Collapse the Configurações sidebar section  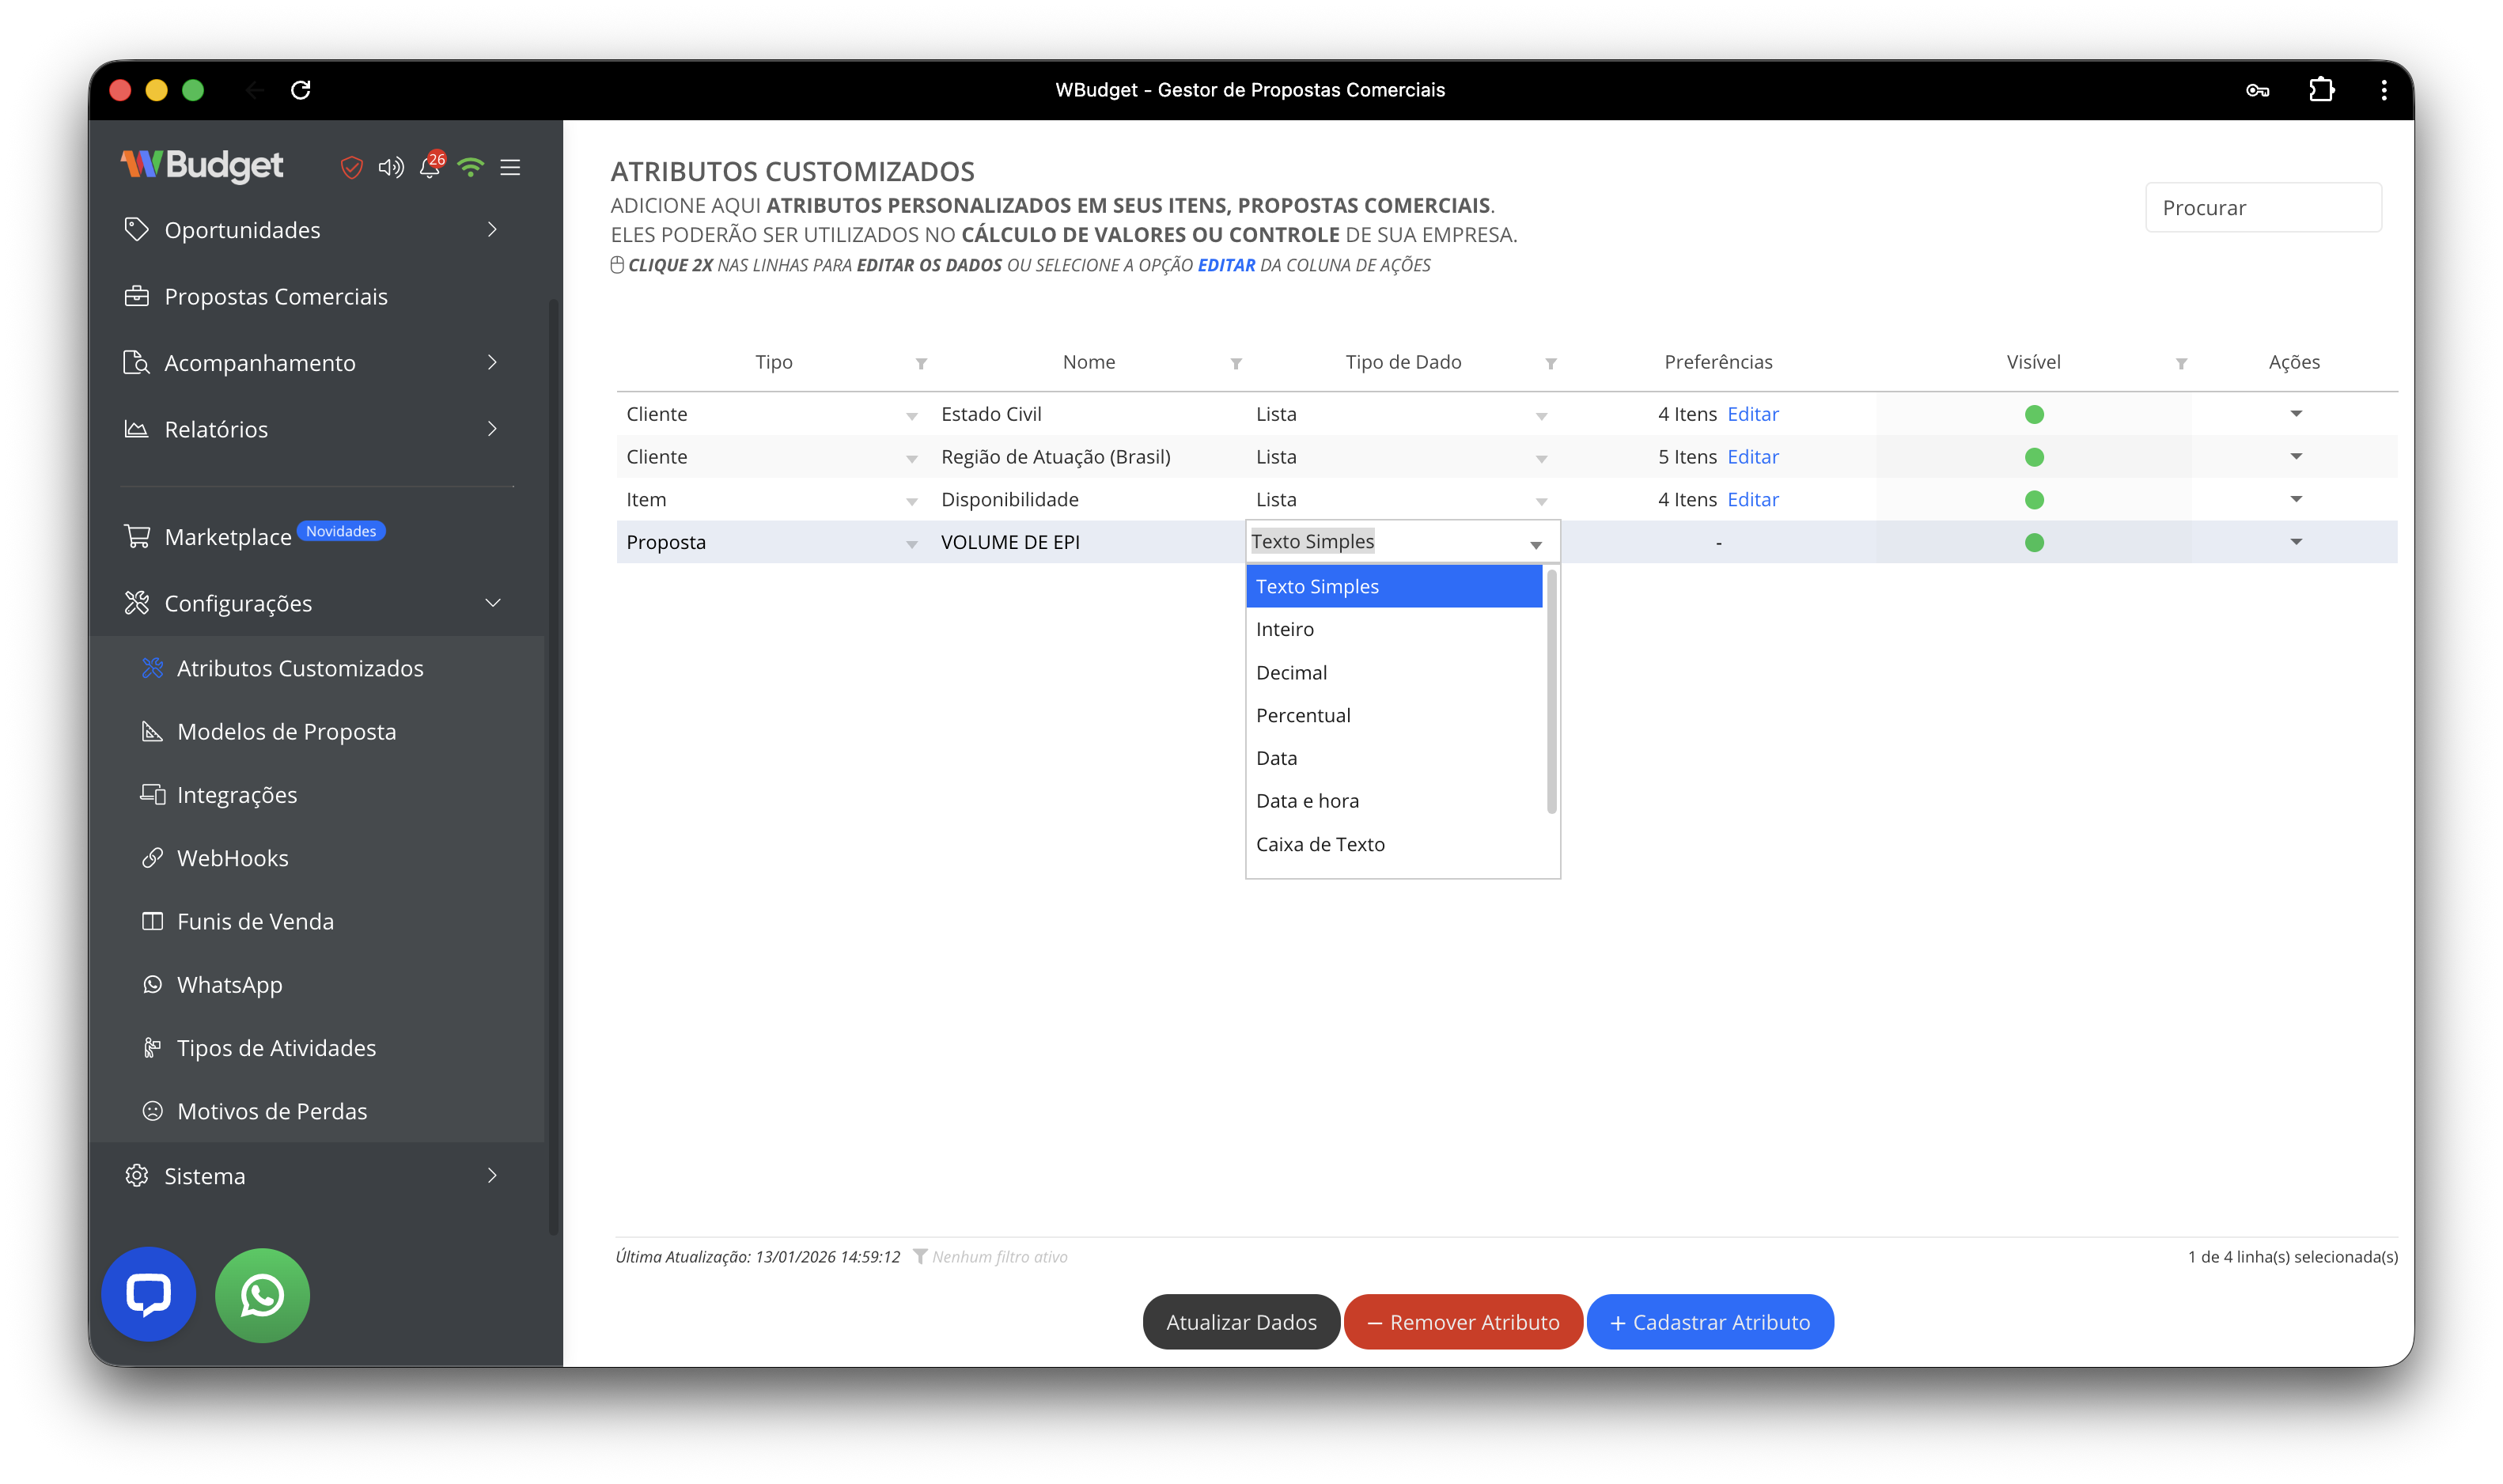click(x=492, y=603)
